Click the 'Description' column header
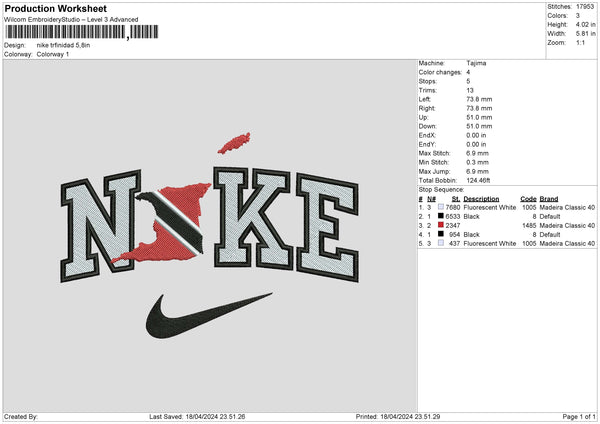The height and width of the screenshot is (424, 600). (x=481, y=199)
